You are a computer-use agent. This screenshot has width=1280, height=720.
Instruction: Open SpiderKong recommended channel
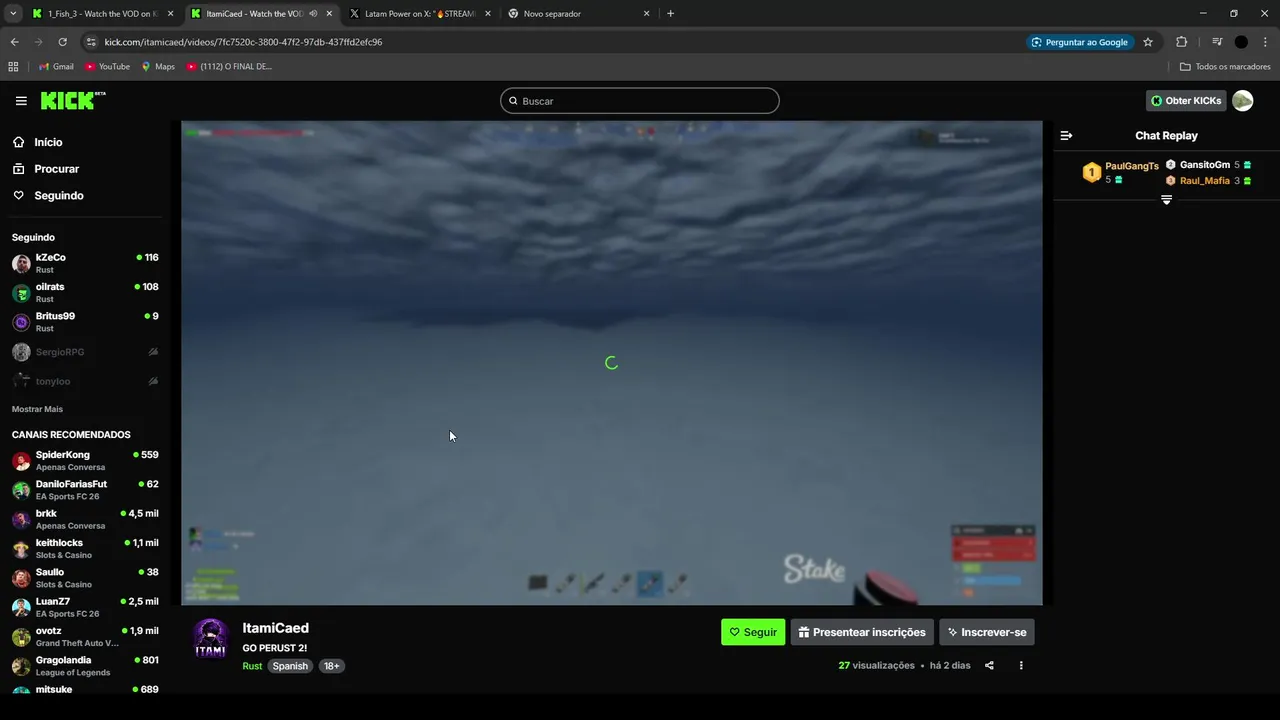click(85, 460)
